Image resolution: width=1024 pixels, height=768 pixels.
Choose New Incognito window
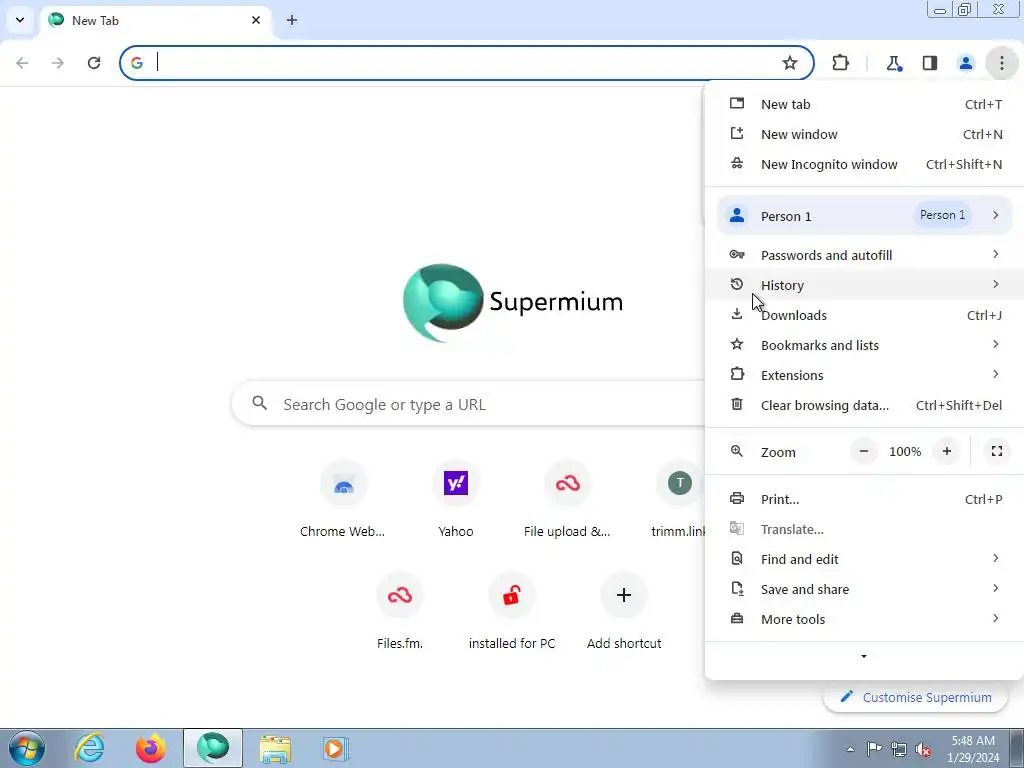pyautogui.click(x=865, y=164)
